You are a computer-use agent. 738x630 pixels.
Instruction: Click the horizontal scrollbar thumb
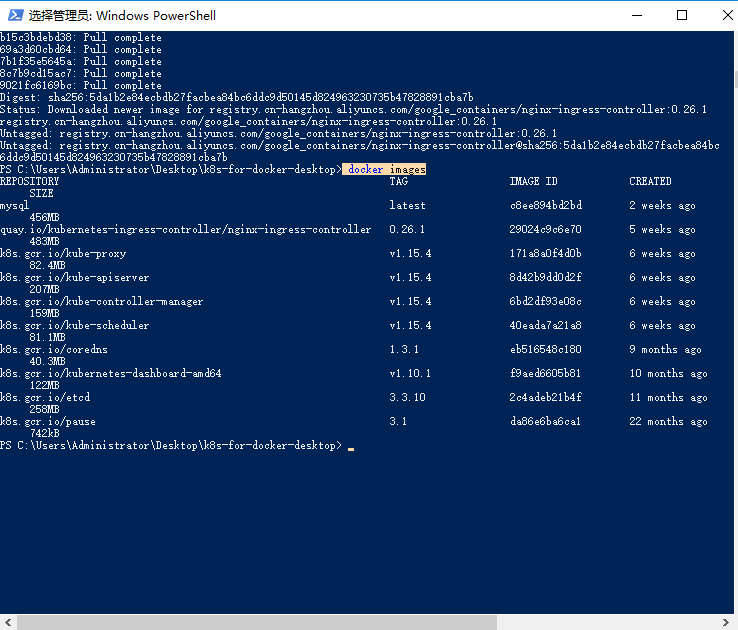coord(257,622)
